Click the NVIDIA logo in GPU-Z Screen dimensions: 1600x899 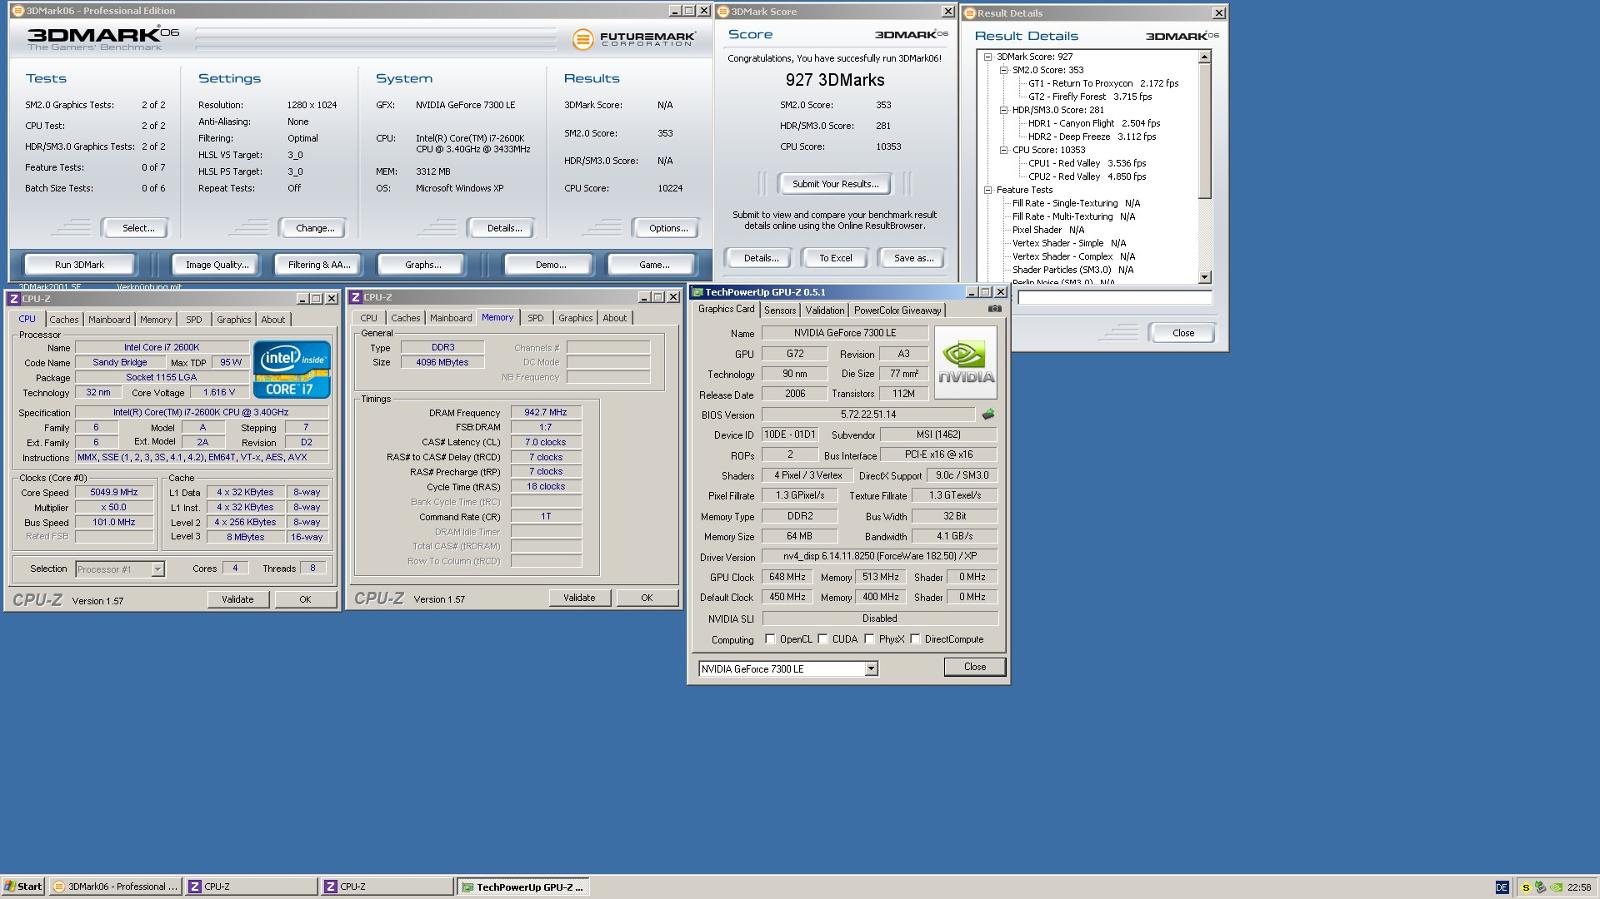(966, 362)
